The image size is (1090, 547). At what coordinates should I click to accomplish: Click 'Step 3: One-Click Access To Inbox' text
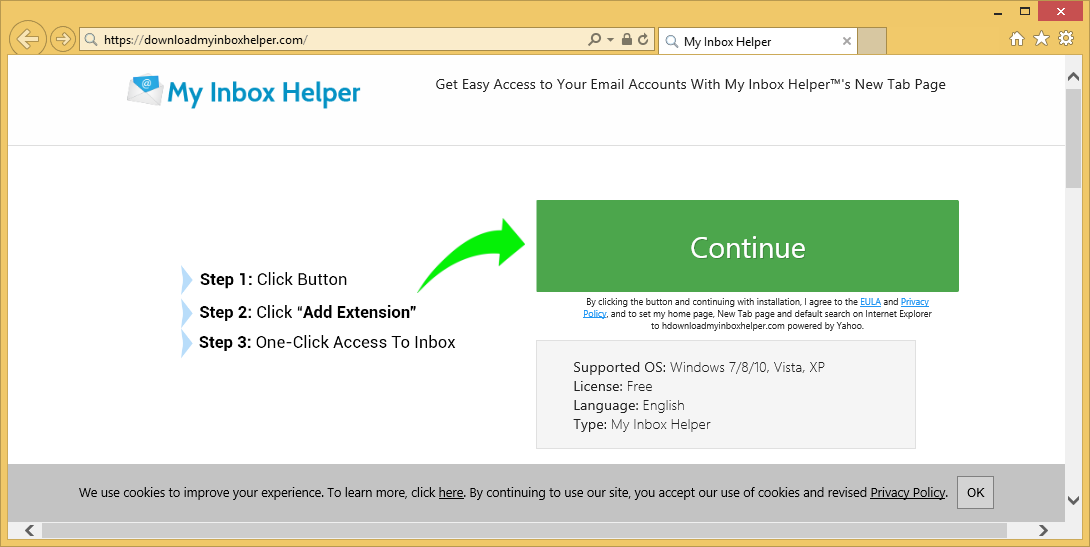tap(327, 342)
